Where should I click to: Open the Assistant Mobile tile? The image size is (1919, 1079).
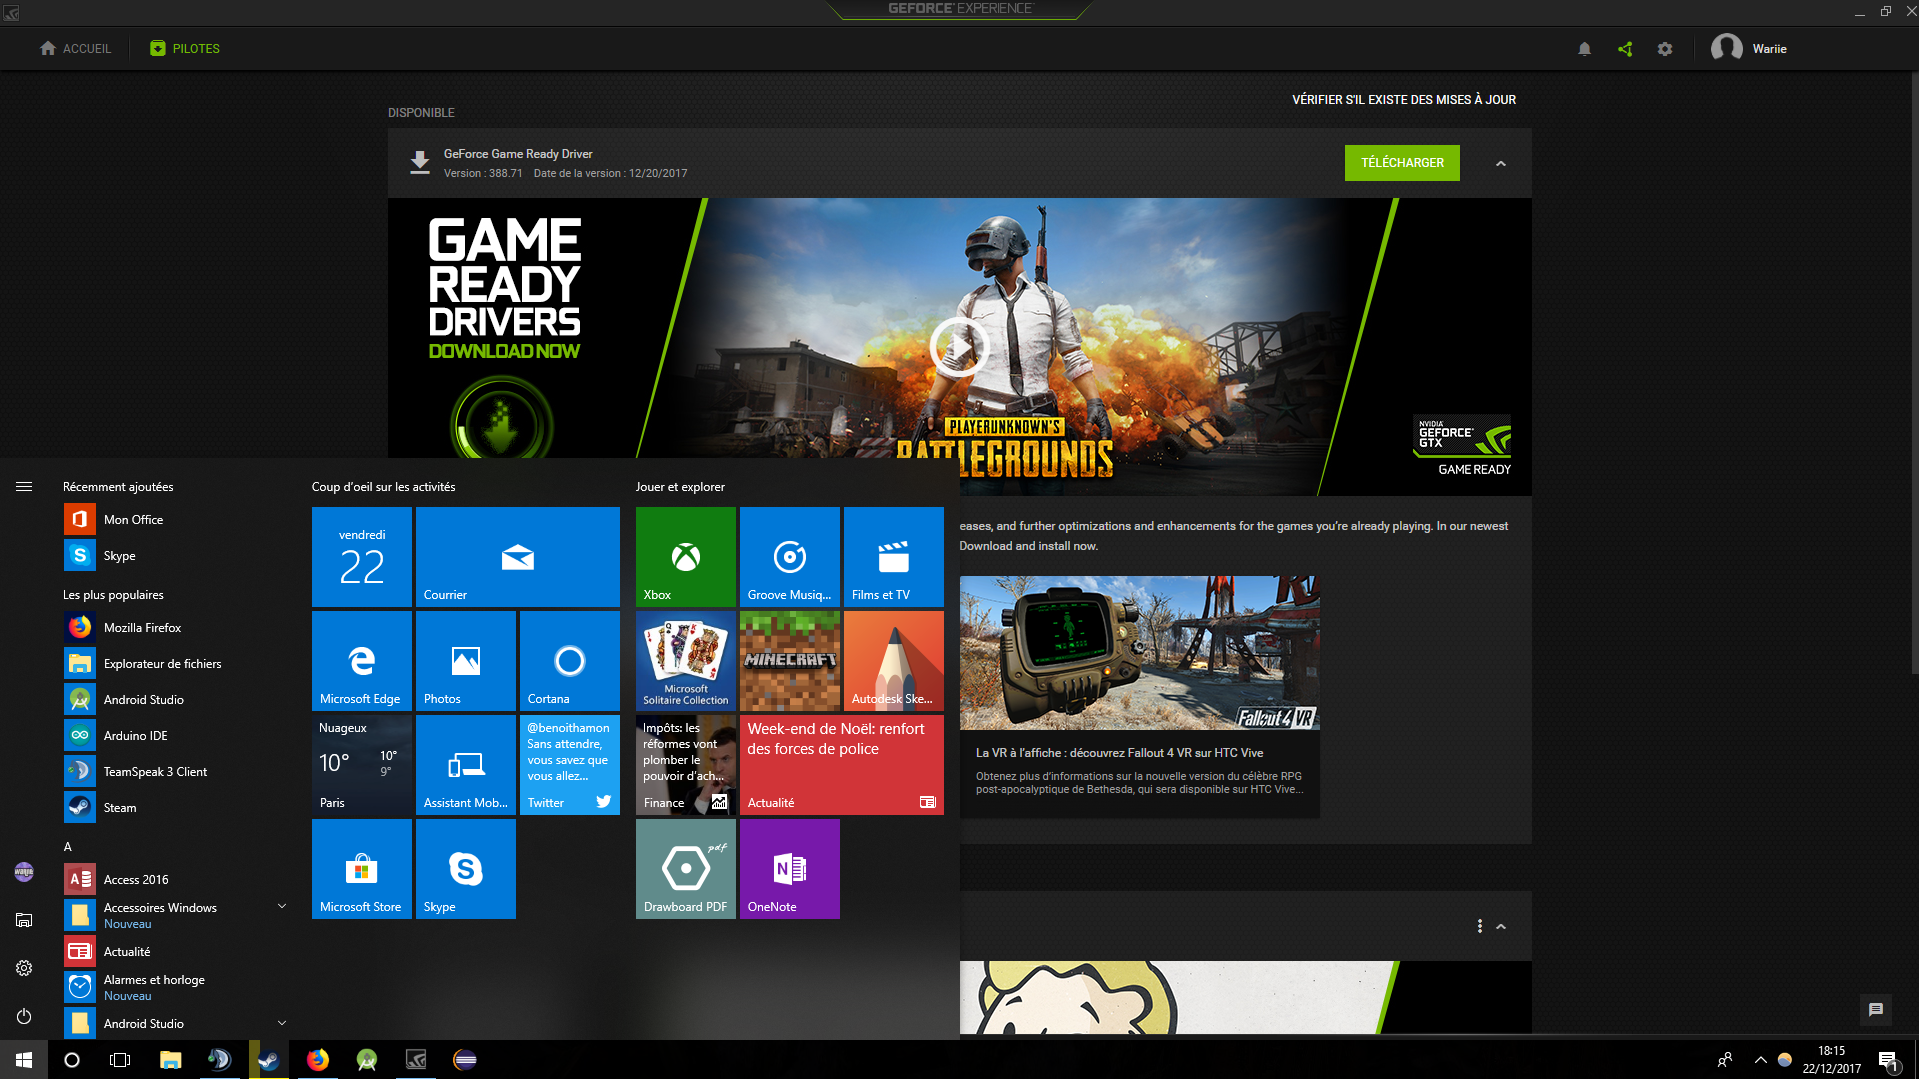point(466,765)
